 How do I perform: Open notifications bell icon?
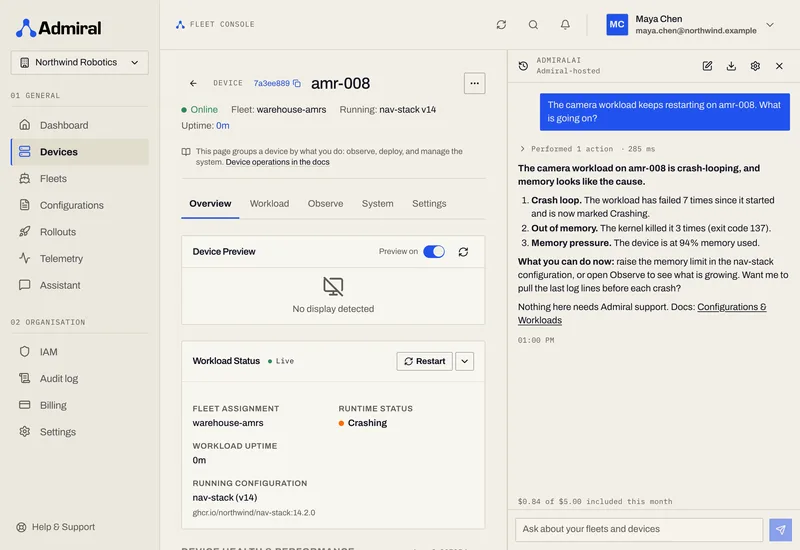[565, 24]
